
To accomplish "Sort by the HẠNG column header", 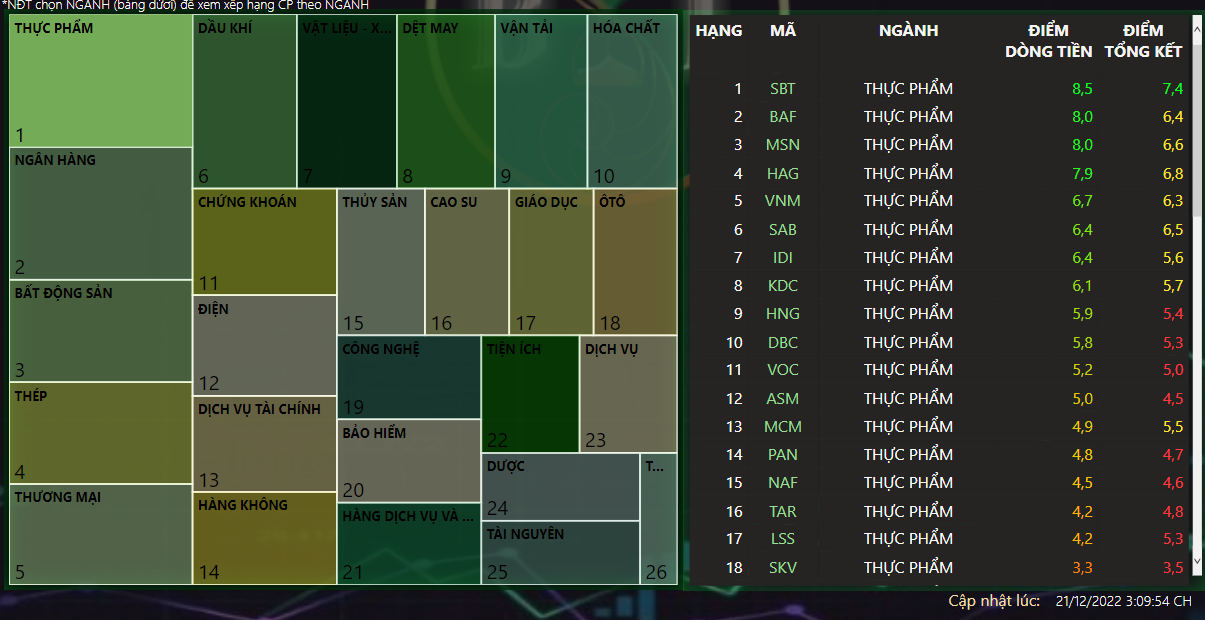I will [x=718, y=31].
